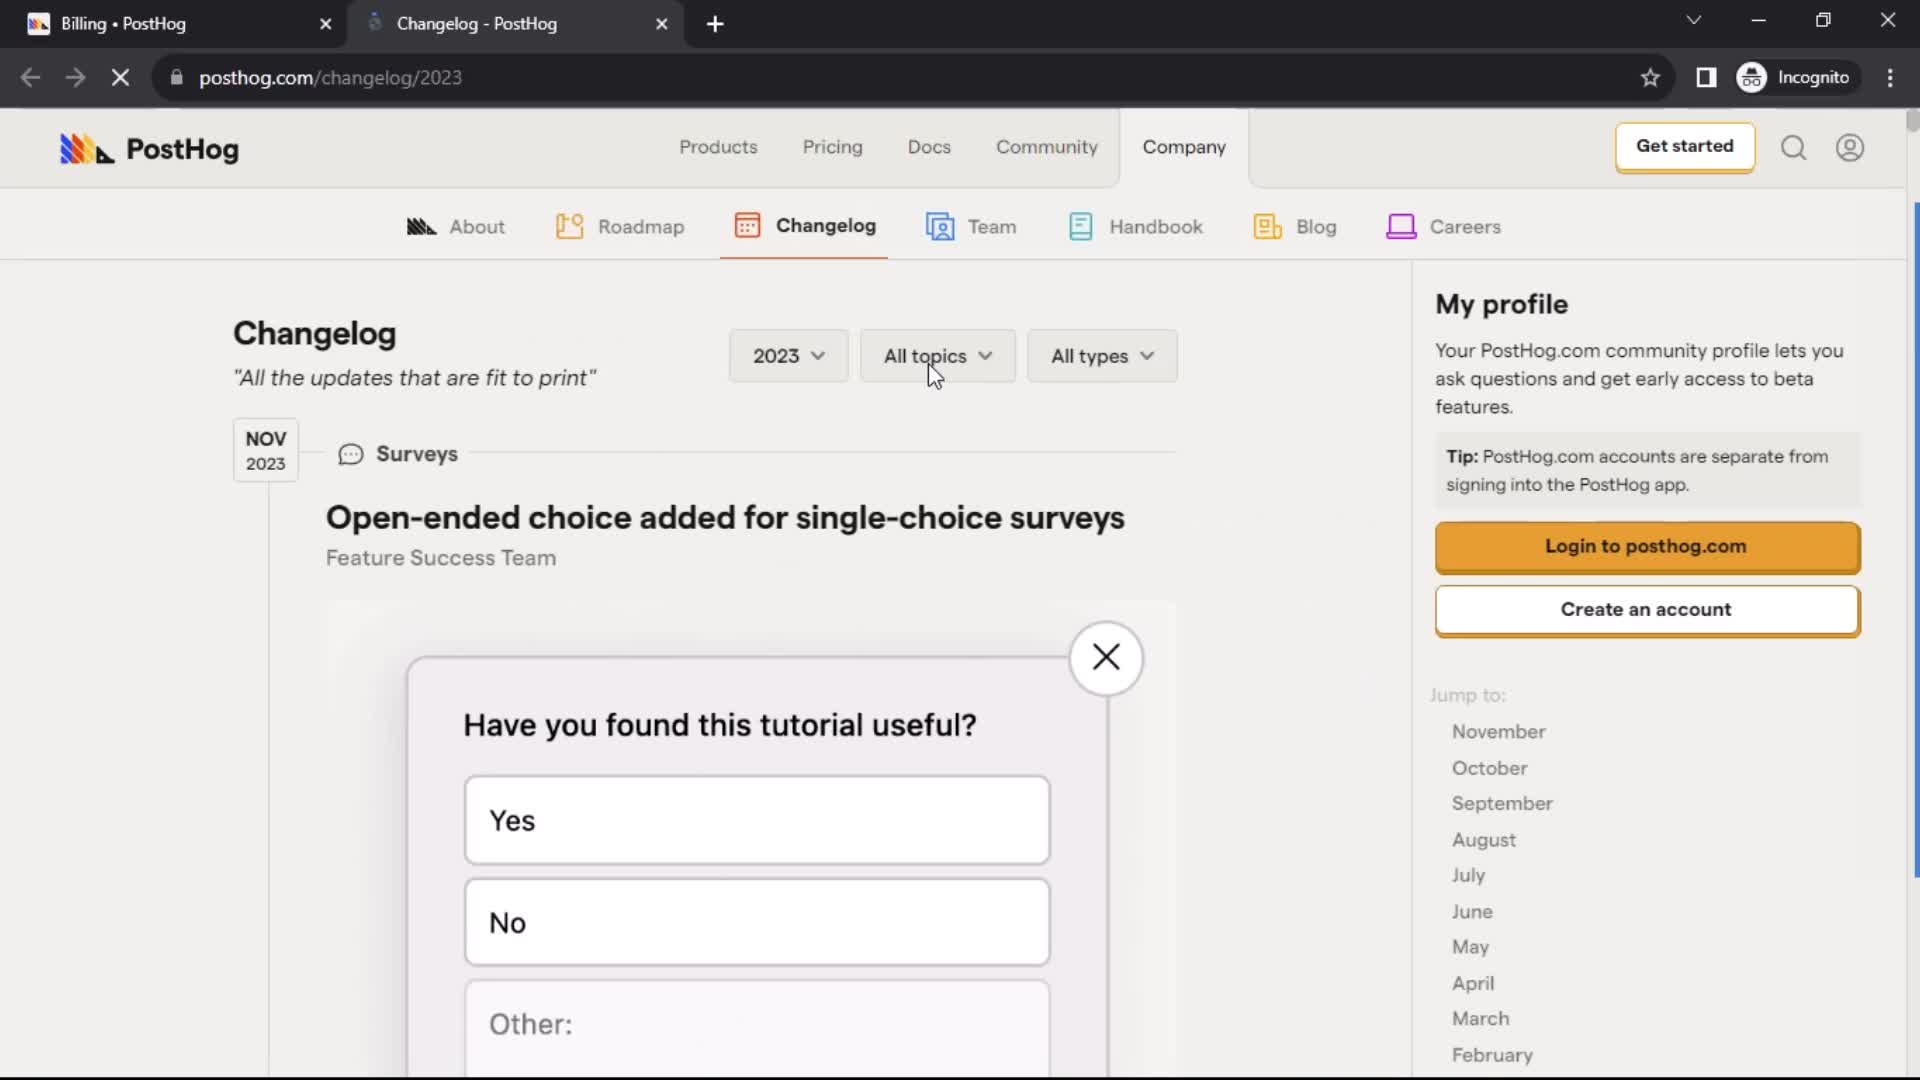The image size is (1920, 1080).
Task: Close the survey popup with X
Action: (1106, 657)
